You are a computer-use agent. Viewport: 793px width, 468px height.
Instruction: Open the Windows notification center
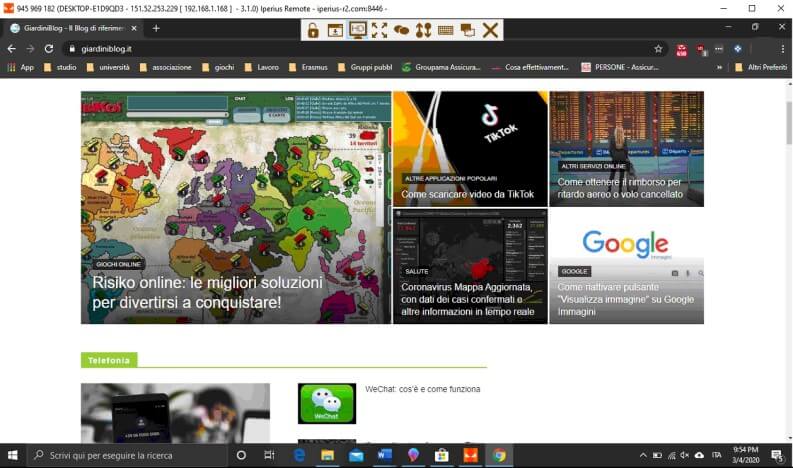(x=777, y=455)
